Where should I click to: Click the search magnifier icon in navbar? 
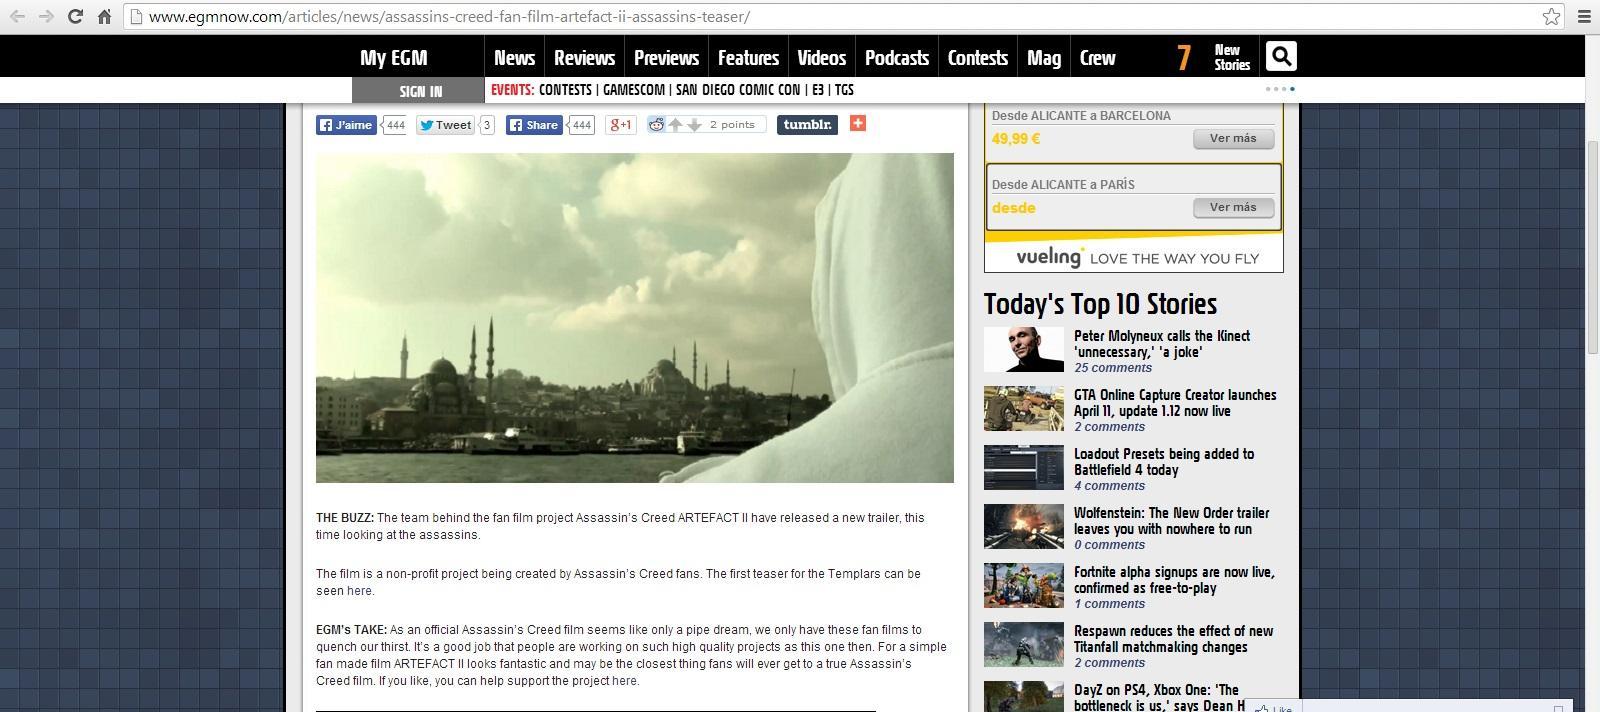coord(1280,57)
